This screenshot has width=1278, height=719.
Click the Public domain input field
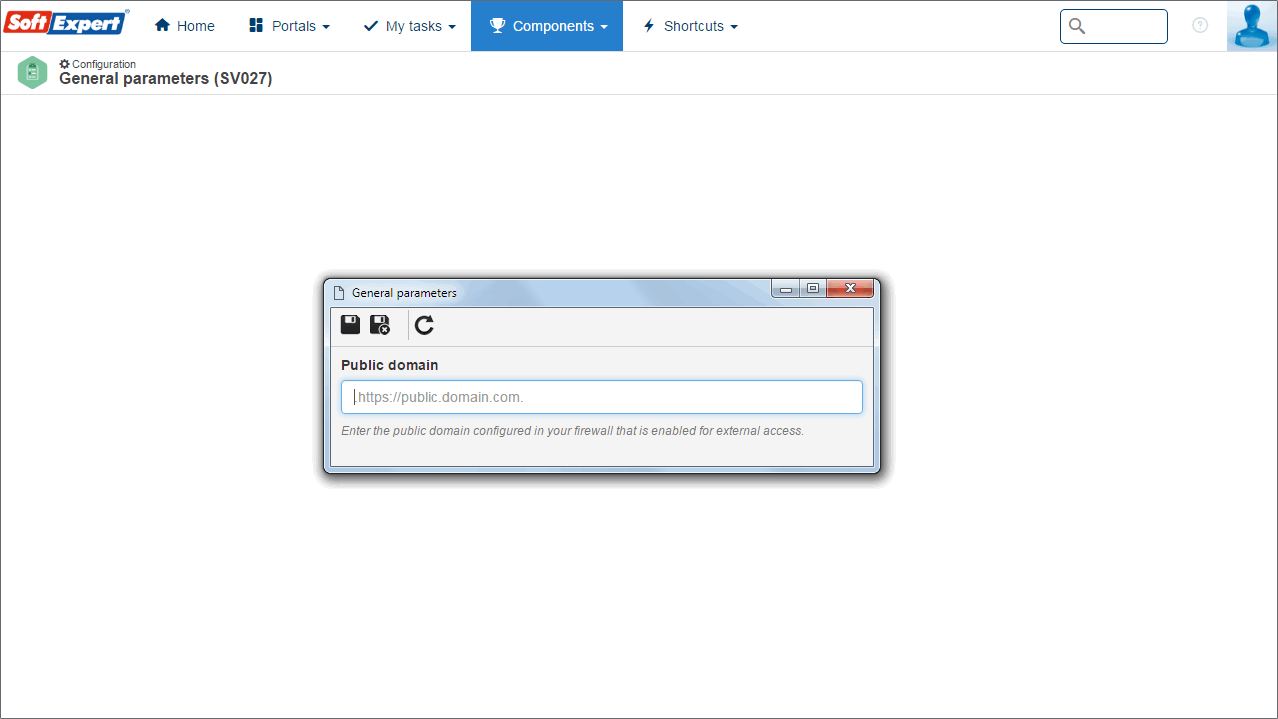[602, 397]
